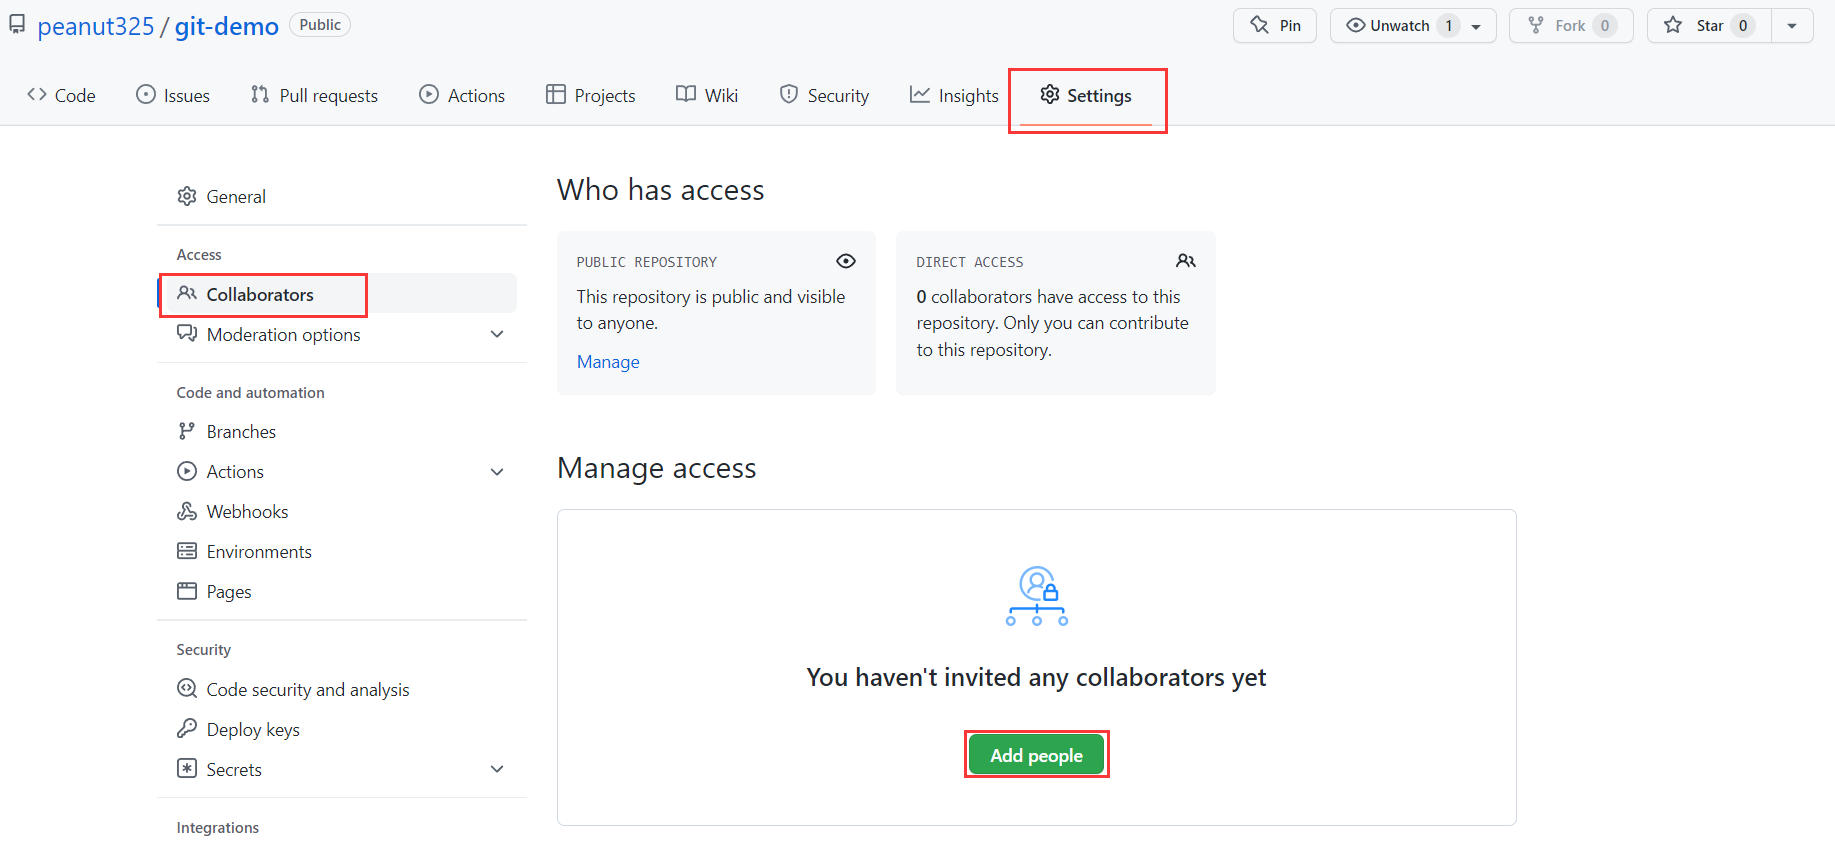This screenshot has width=1835, height=845.
Task: Click the codescan icon beside Code security
Action: [x=187, y=688]
